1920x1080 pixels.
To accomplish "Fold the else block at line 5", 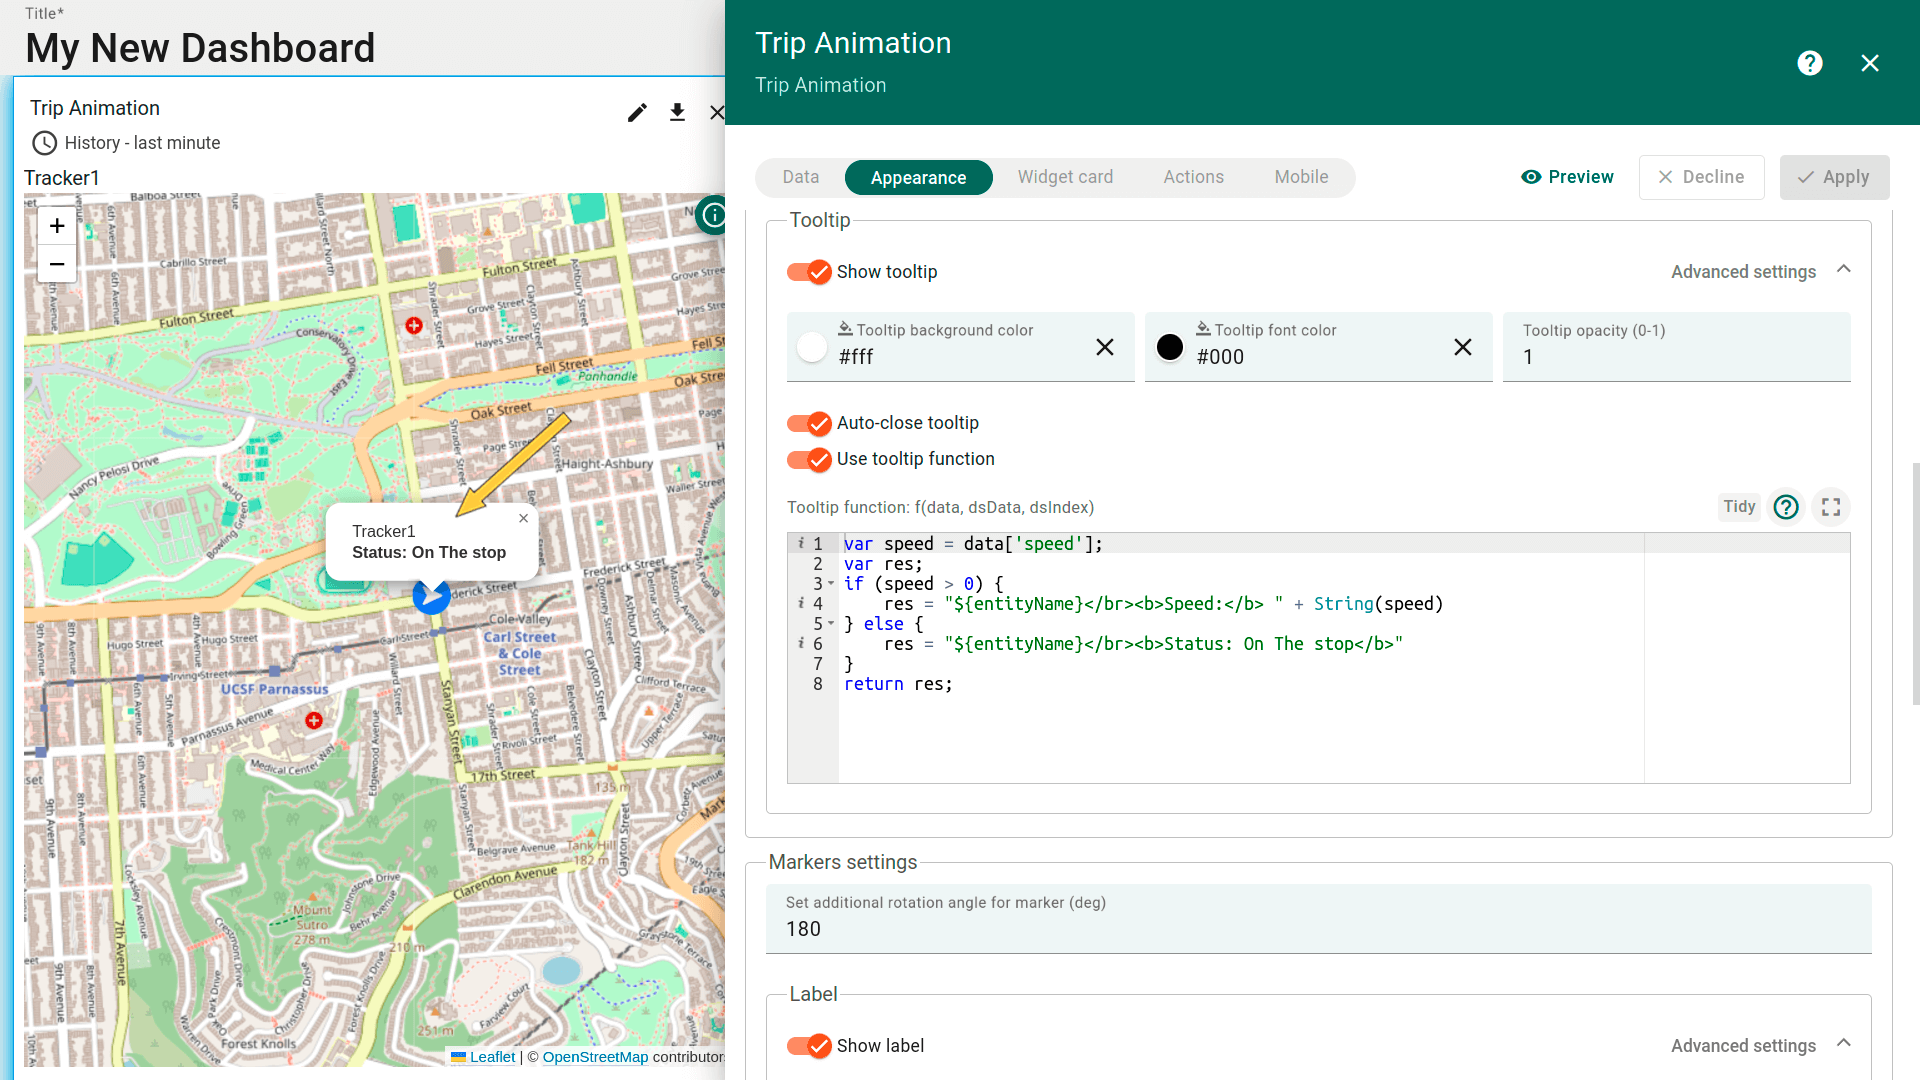I will point(831,623).
